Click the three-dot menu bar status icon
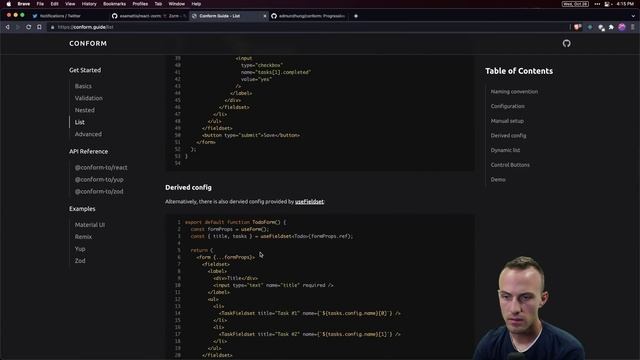The width and height of the screenshot is (640, 360). click(x=597, y=4)
